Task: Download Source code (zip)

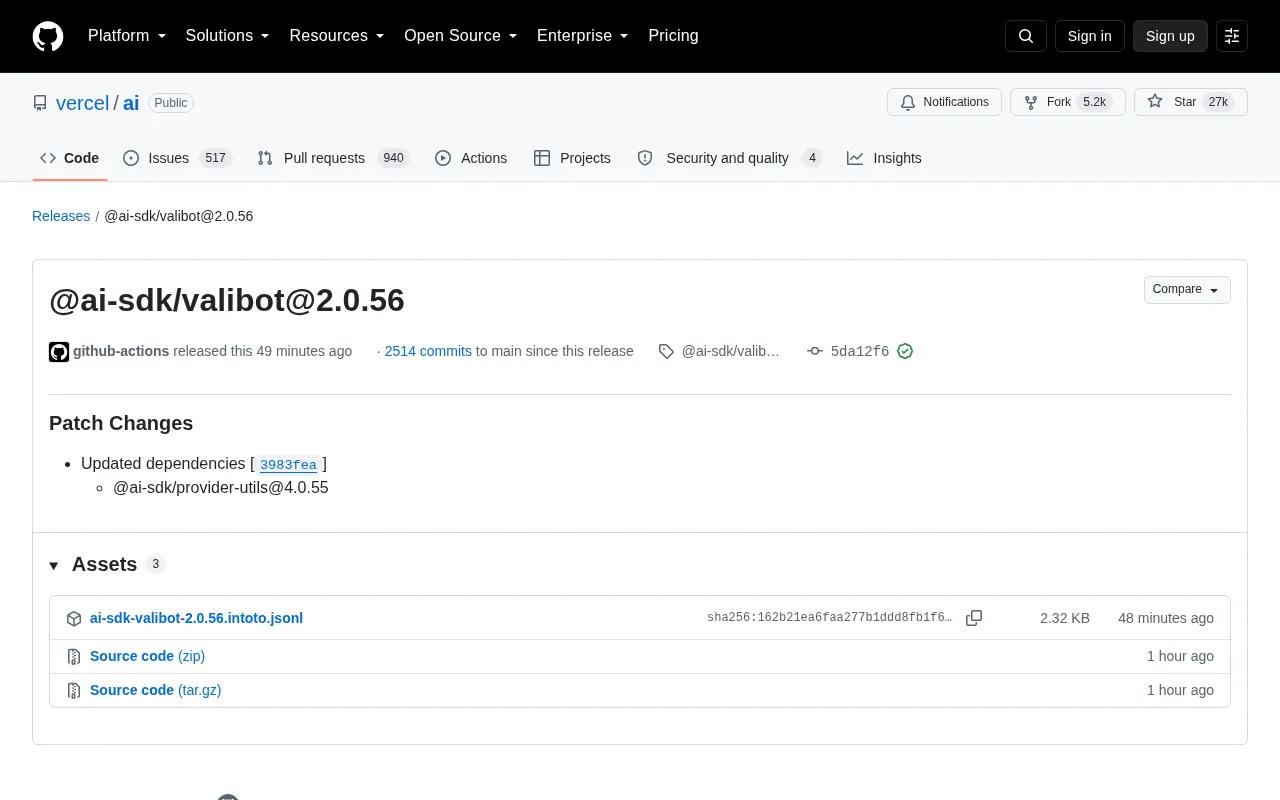Action: click(x=147, y=656)
